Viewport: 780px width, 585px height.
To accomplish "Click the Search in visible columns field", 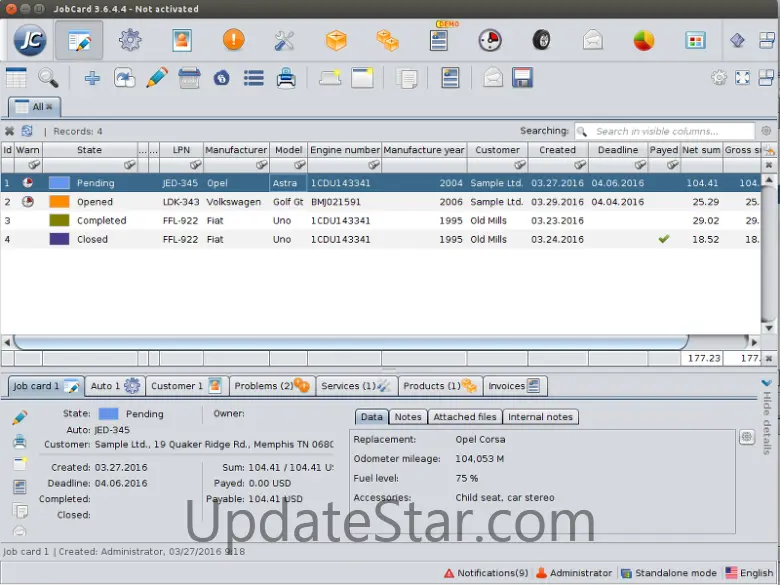I will (x=665, y=131).
